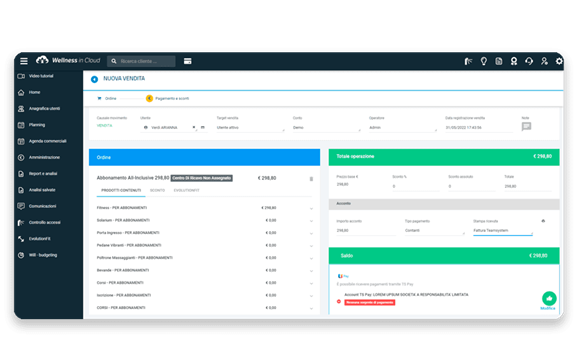Open the hamburger menu icon

(24, 61)
